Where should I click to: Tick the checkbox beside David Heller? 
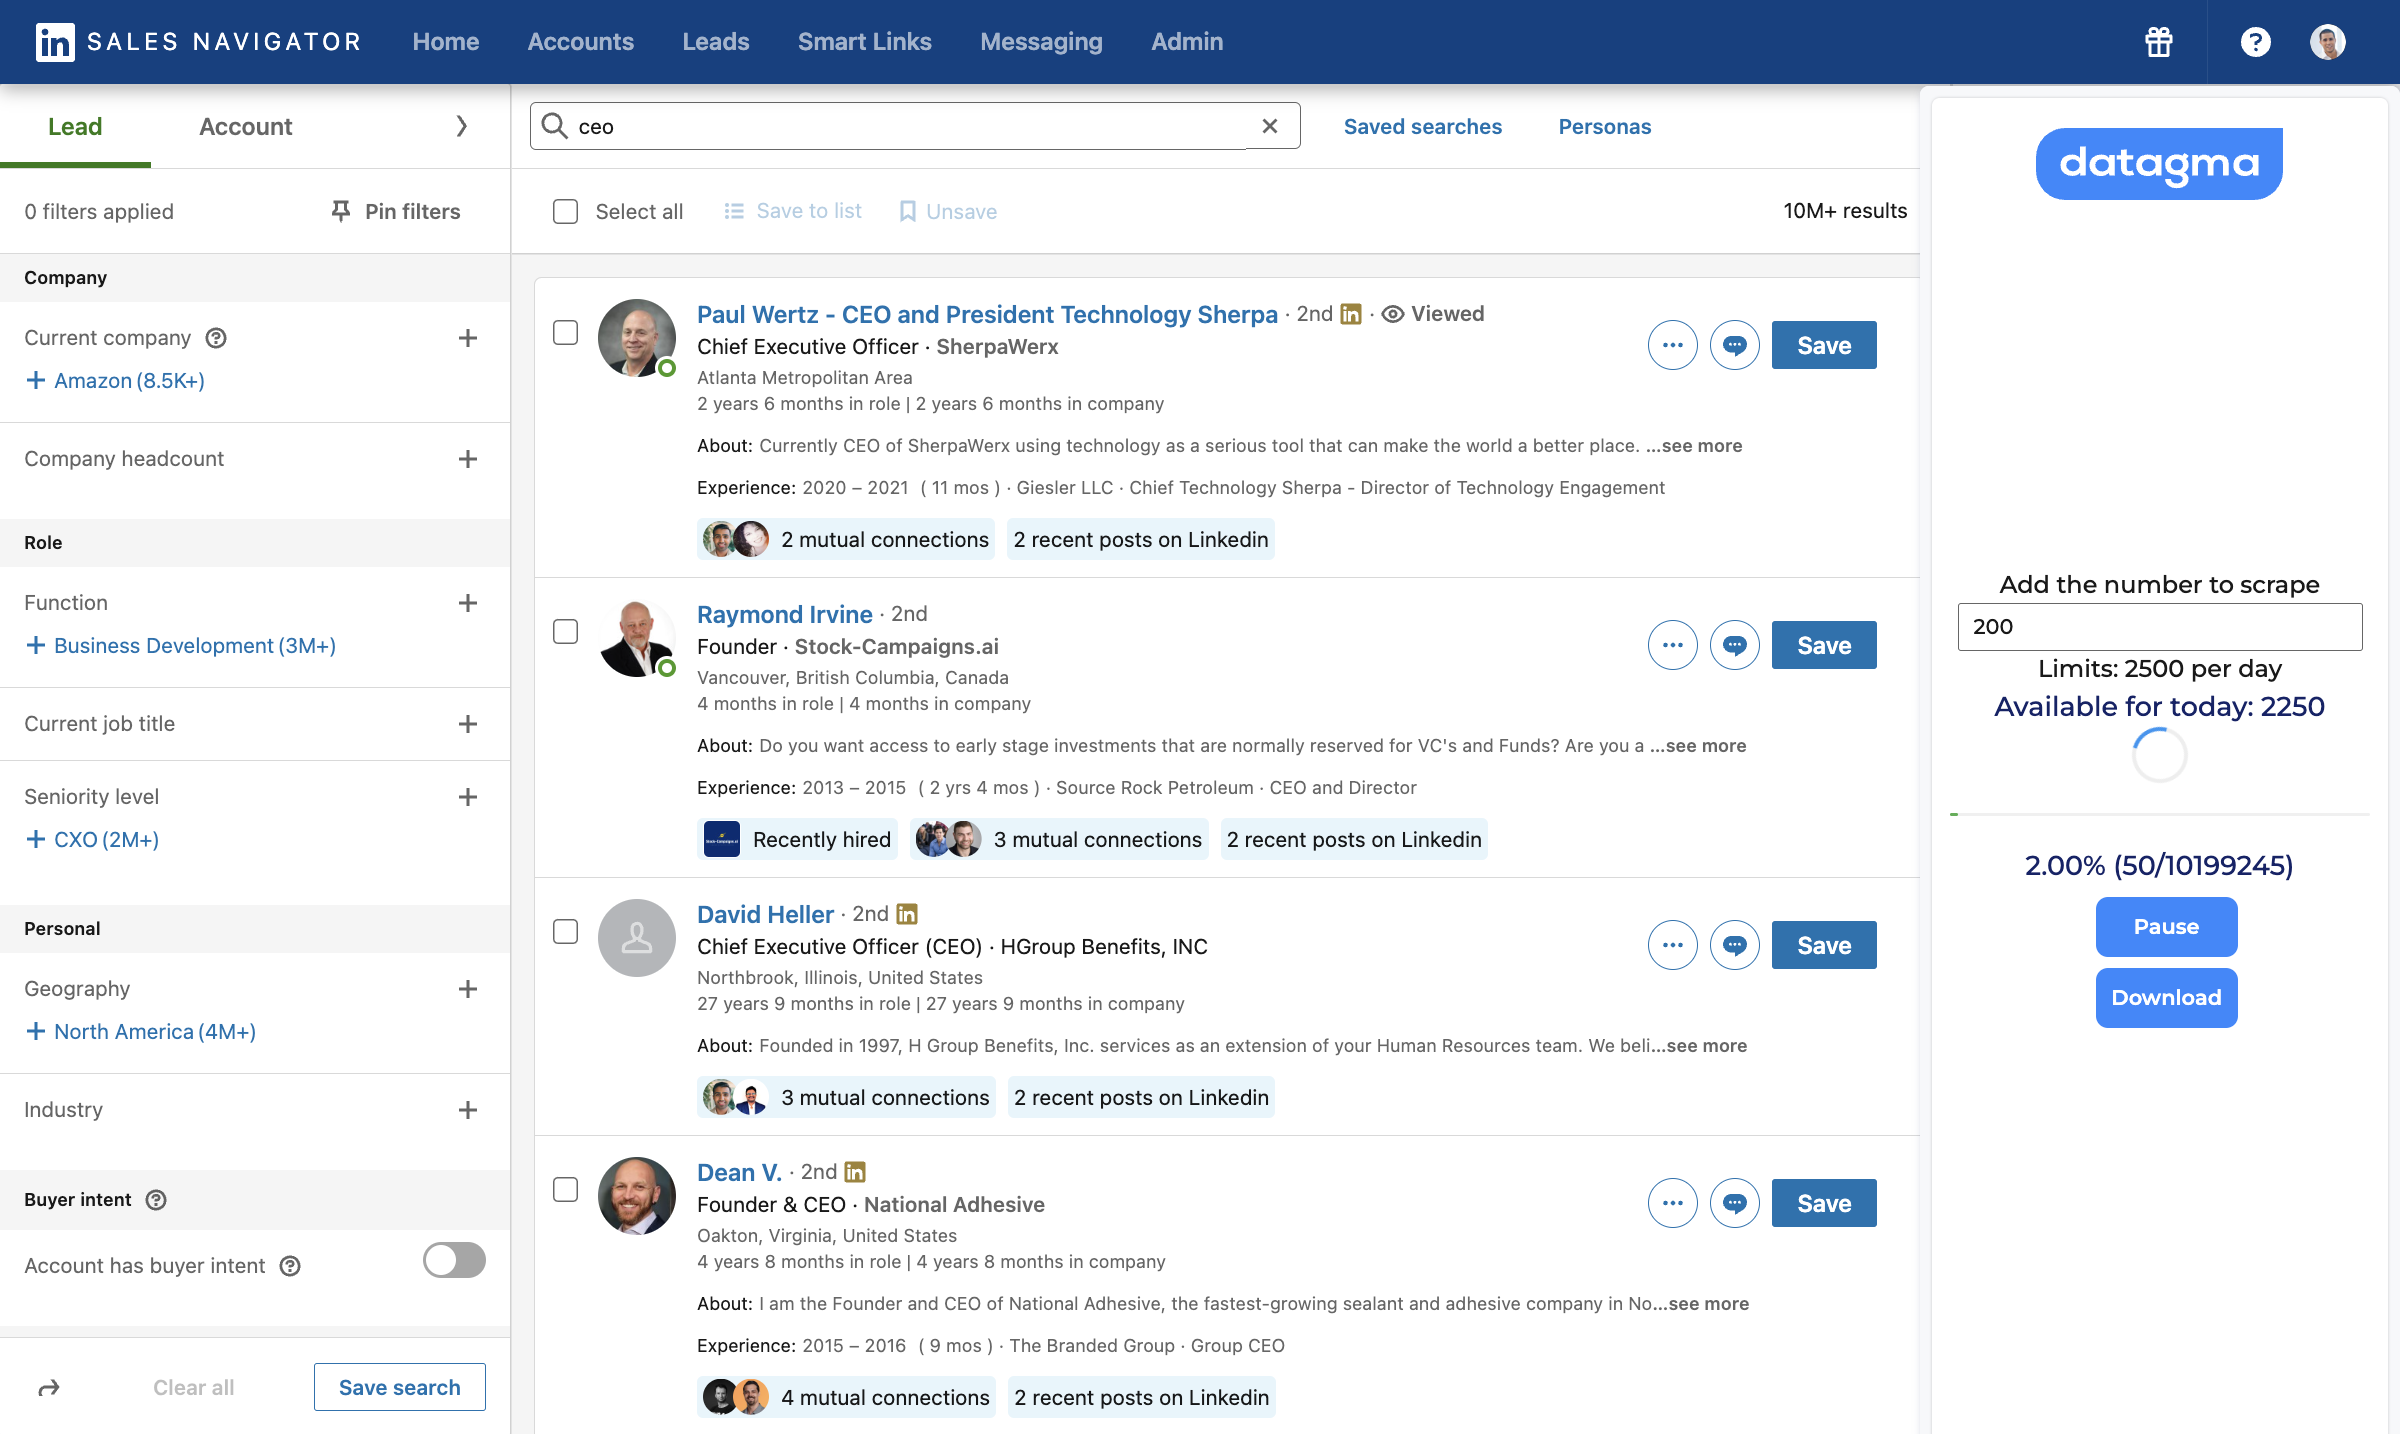pos(566,931)
